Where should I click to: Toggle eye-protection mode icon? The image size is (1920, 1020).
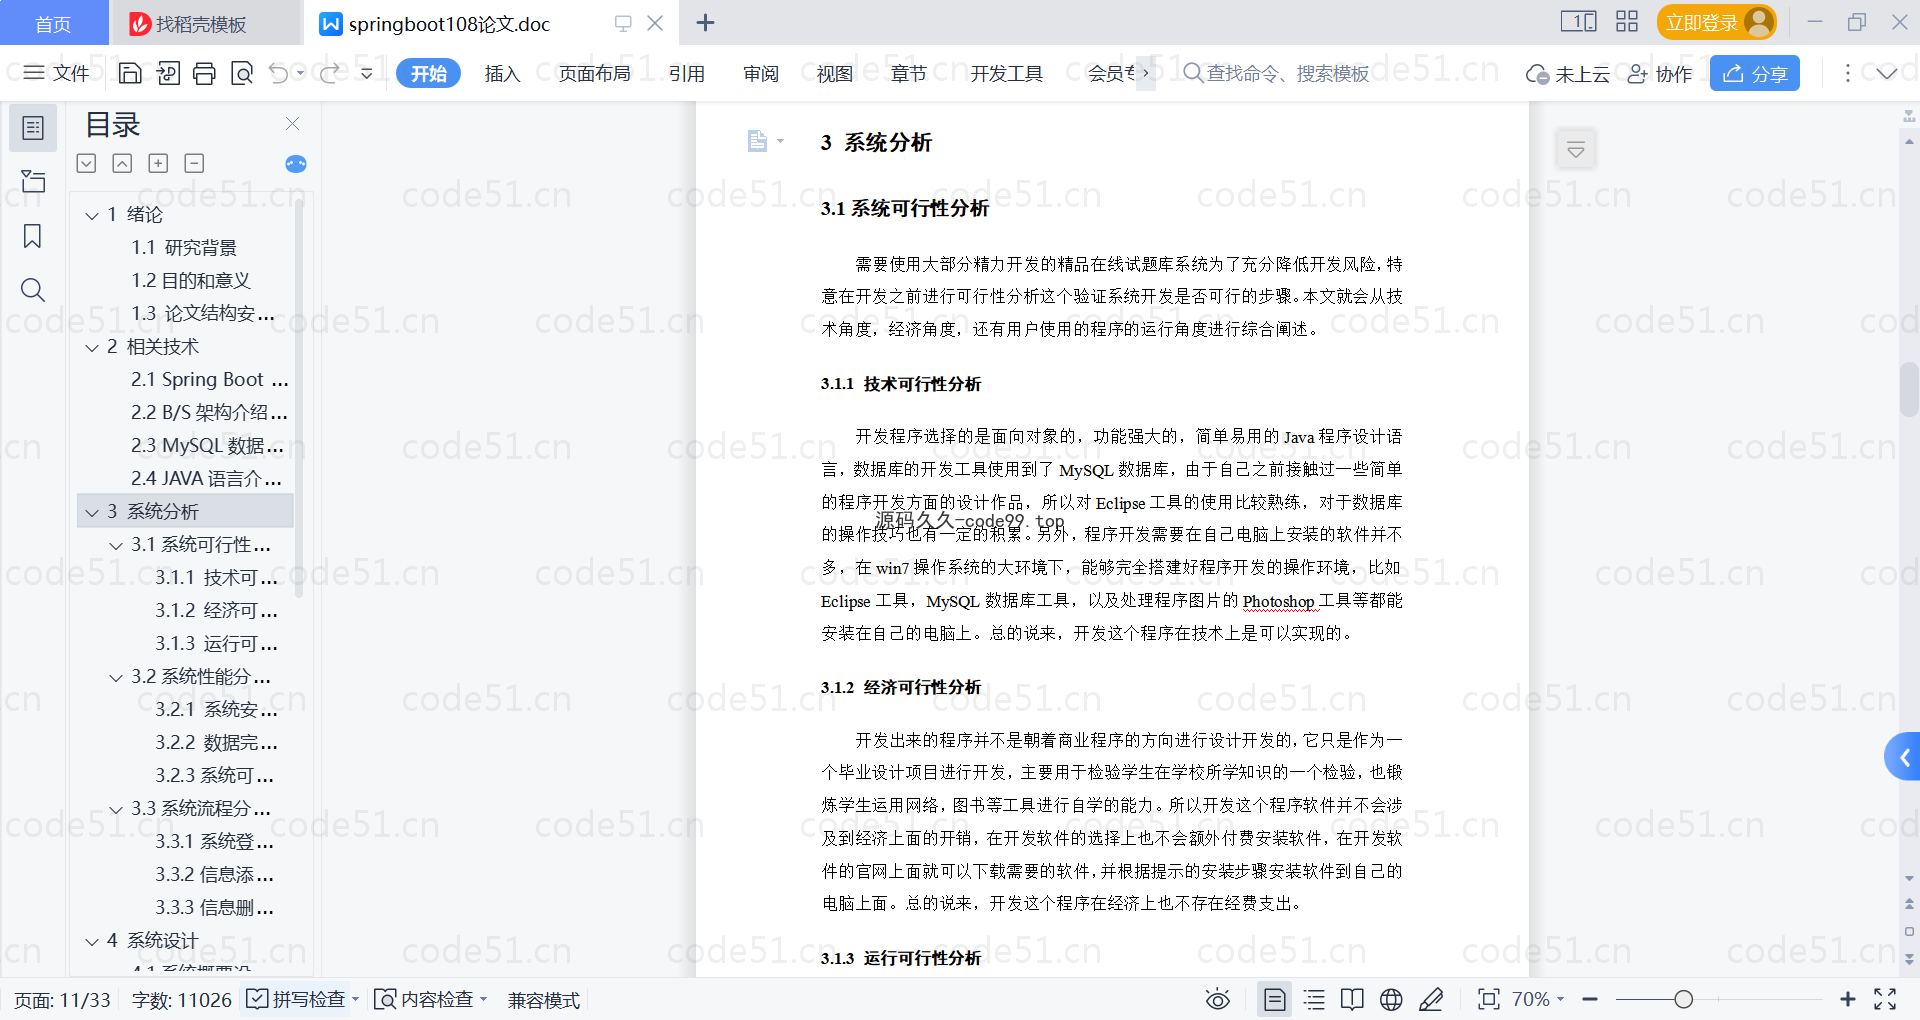(1217, 999)
